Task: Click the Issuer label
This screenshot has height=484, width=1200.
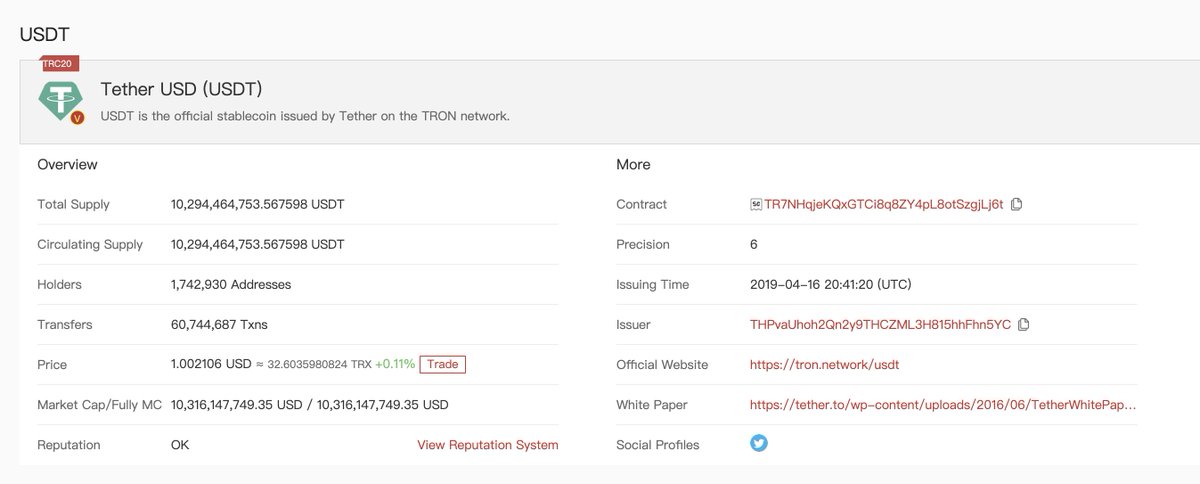Action: pyautogui.click(x=634, y=324)
